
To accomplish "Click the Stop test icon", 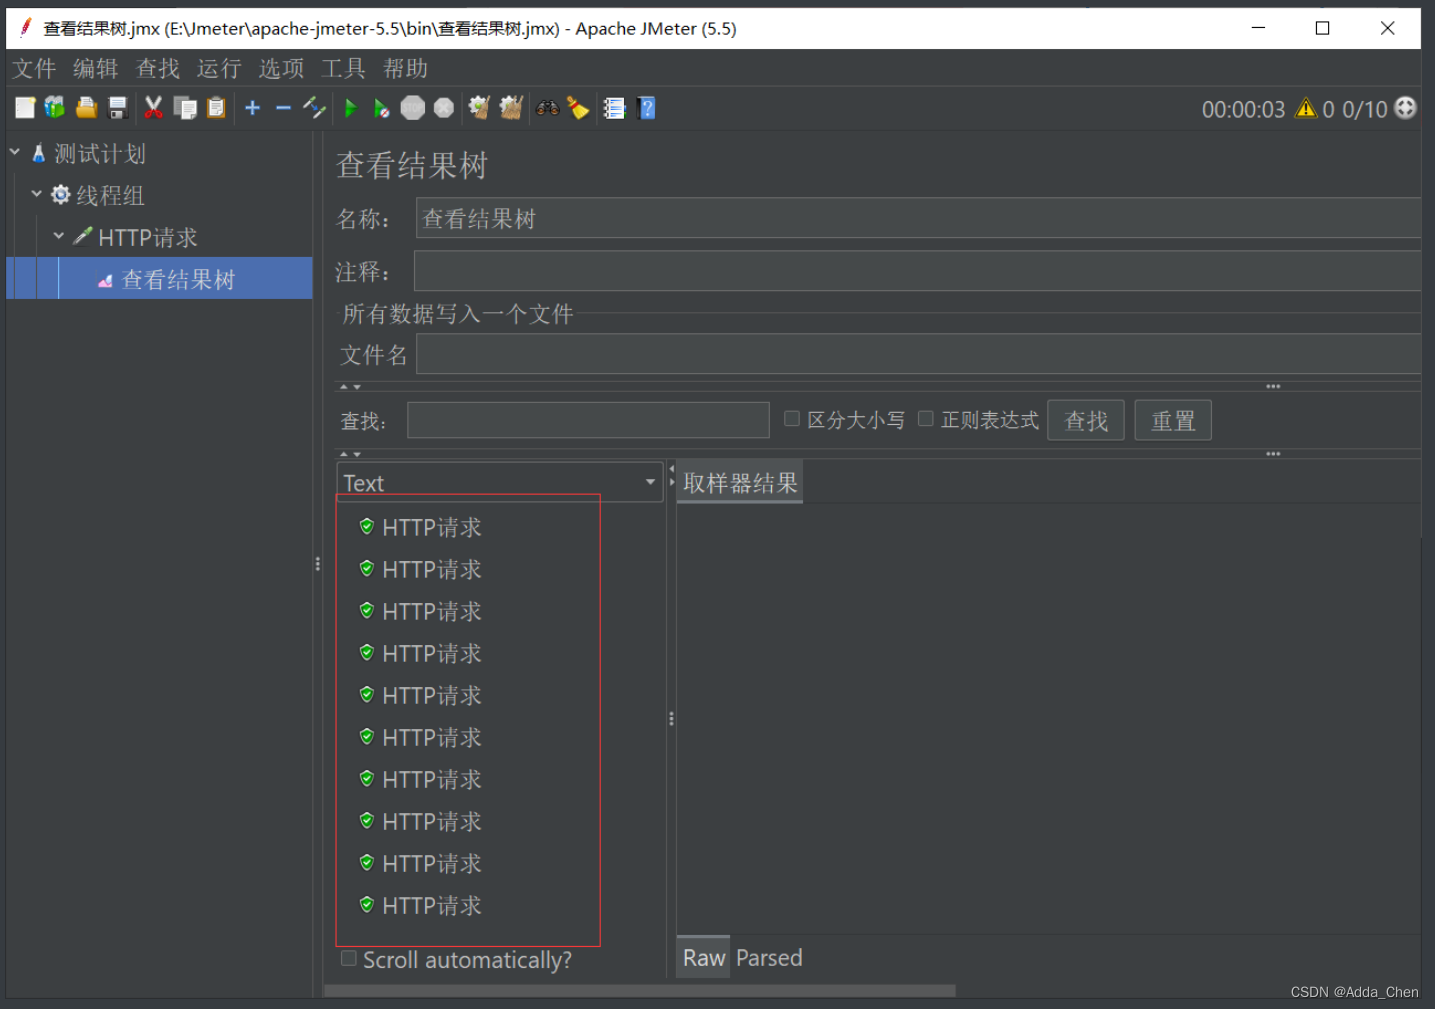I will click(413, 108).
